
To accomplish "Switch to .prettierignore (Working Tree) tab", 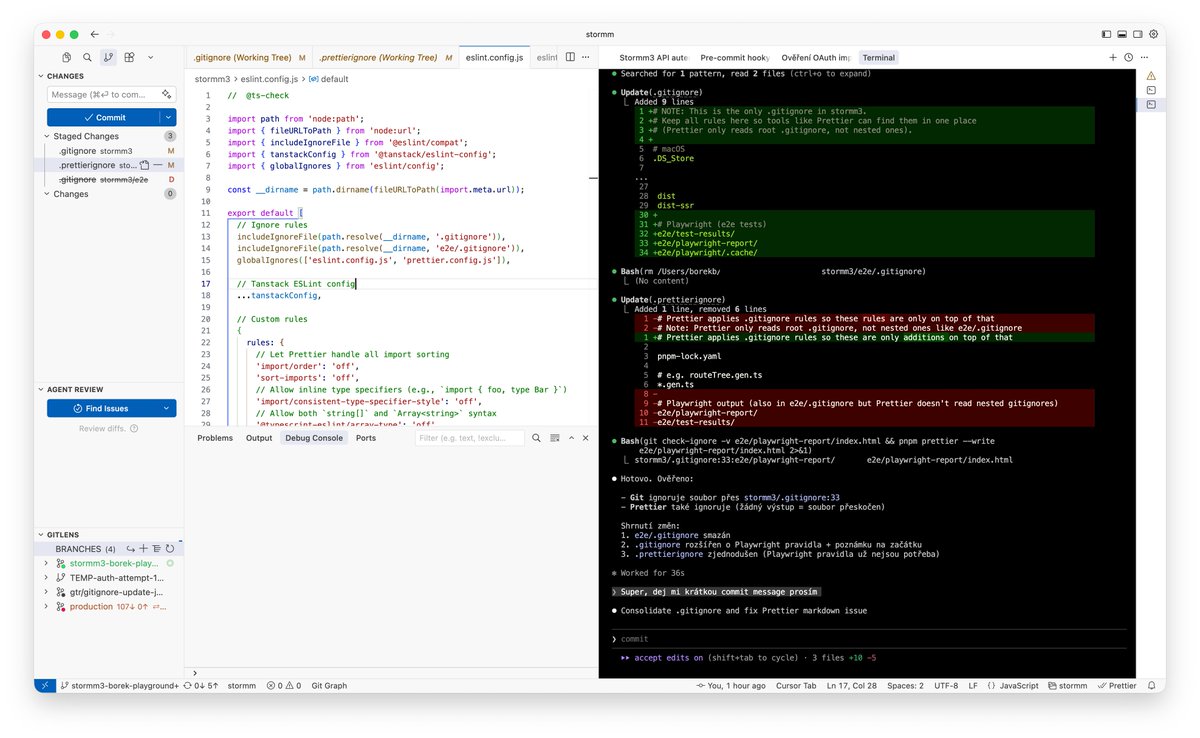I will pyautogui.click(x=386, y=58).
